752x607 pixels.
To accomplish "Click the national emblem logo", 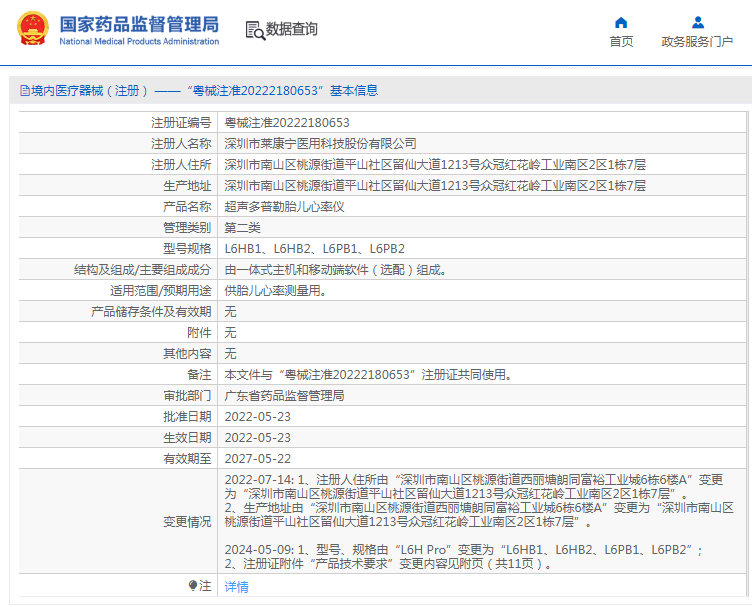I will coord(33,29).
